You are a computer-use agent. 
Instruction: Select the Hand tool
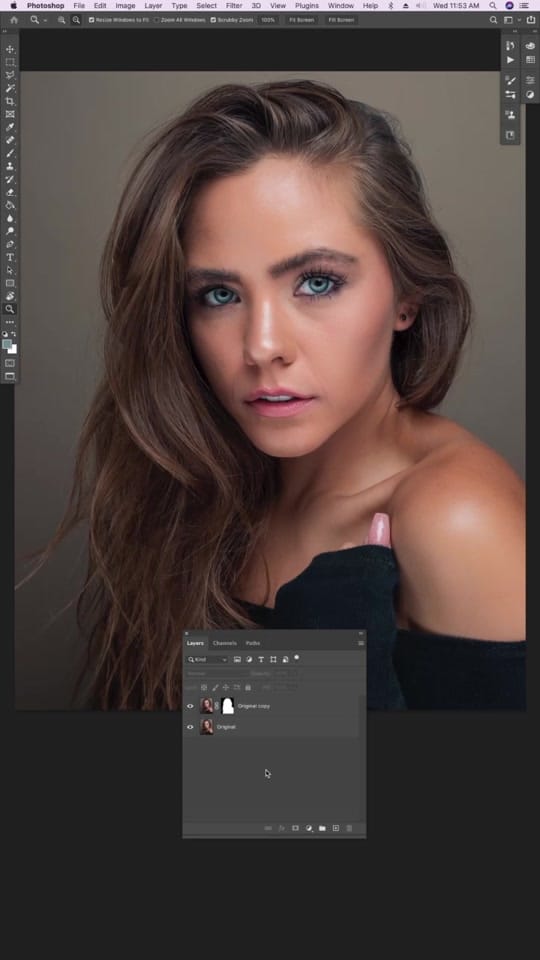(x=10, y=296)
